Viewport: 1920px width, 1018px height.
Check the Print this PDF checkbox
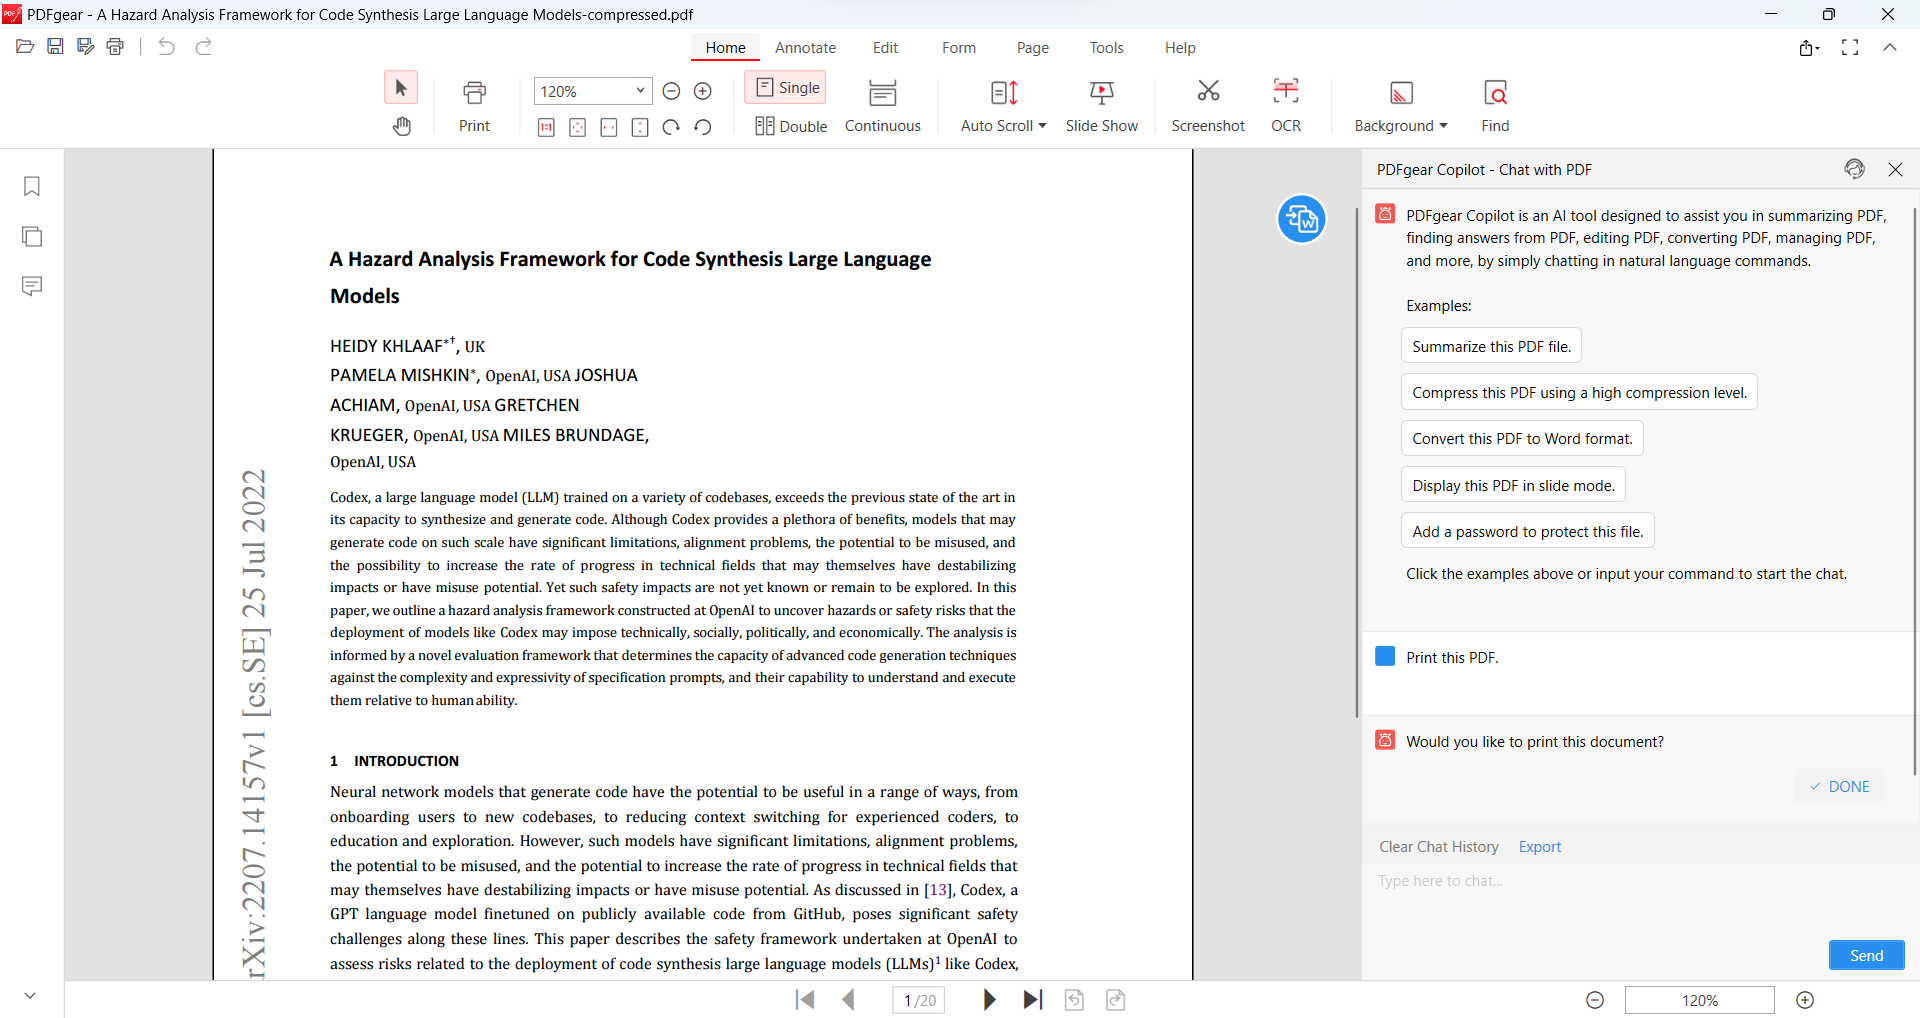click(1385, 656)
